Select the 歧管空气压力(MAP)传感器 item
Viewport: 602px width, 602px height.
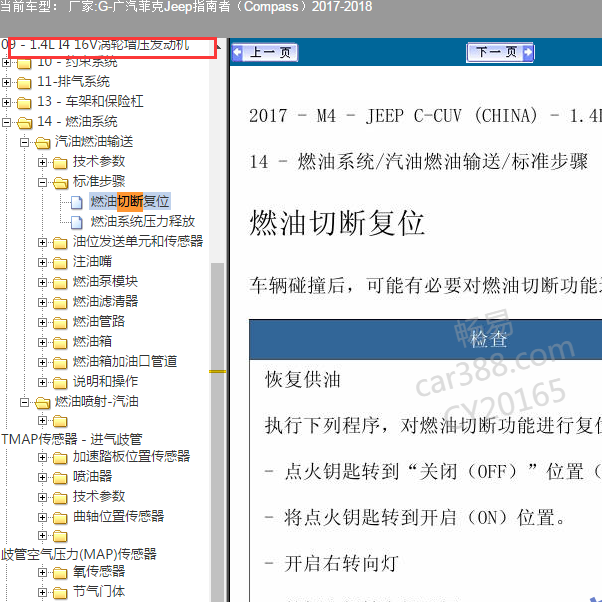(79, 554)
